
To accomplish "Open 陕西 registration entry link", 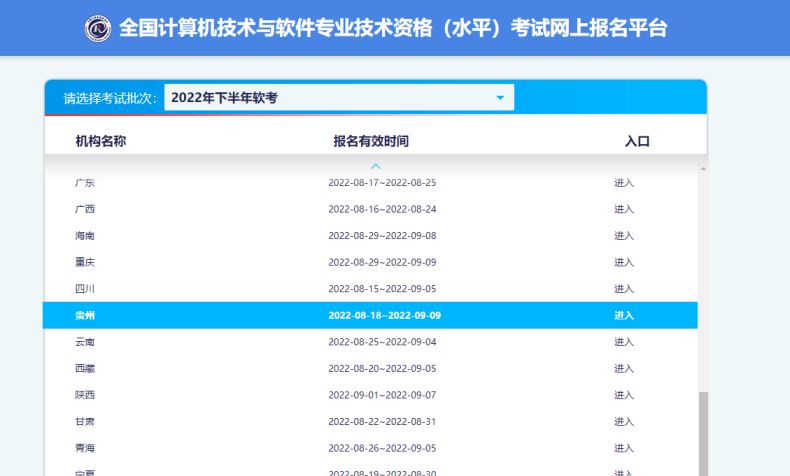I will pyautogui.click(x=624, y=395).
